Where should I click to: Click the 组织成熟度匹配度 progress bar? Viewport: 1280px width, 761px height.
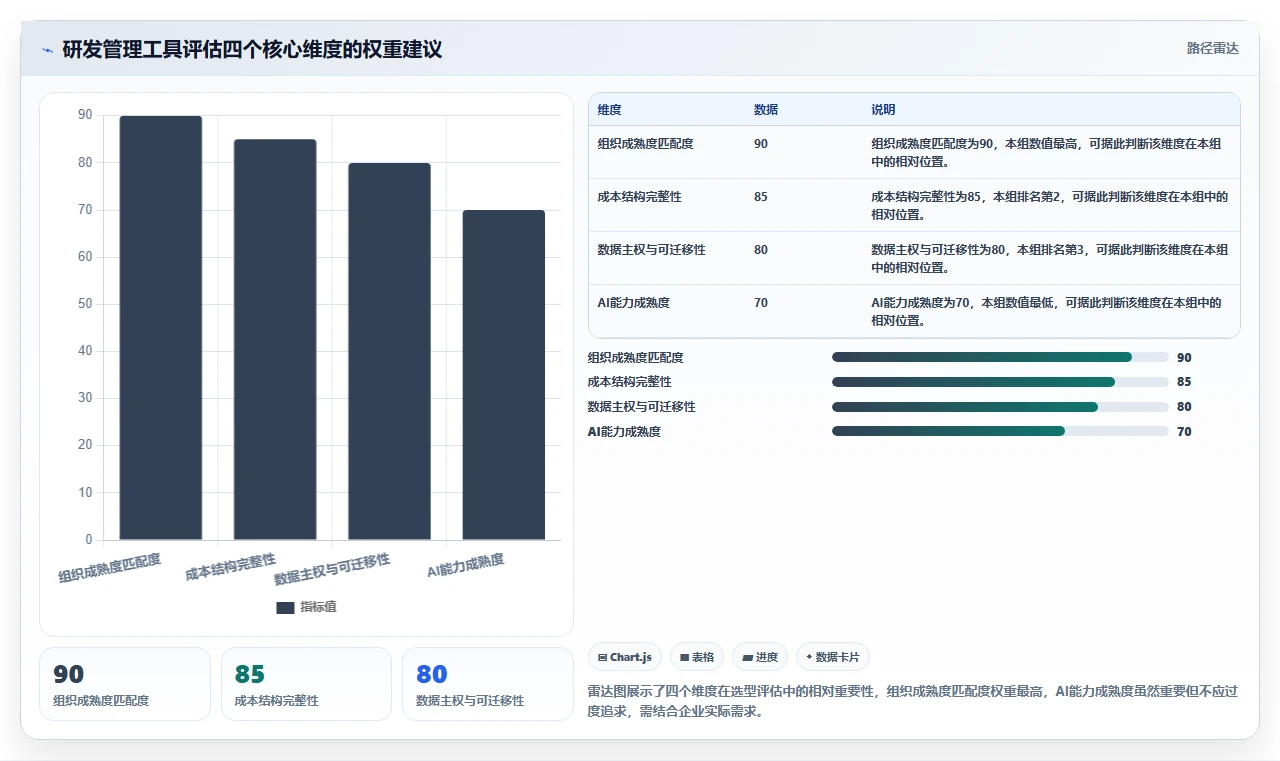[x=1000, y=357]
